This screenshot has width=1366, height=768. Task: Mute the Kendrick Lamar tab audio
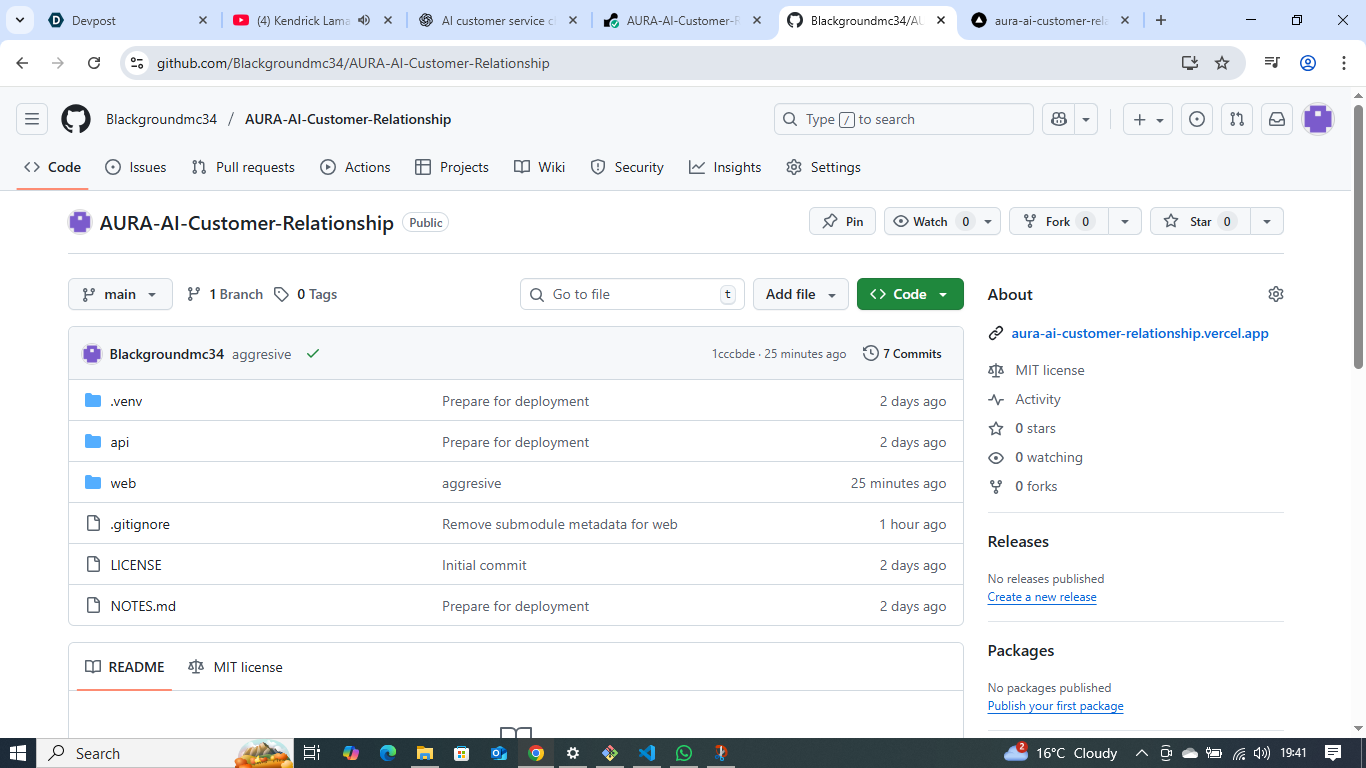364,20
